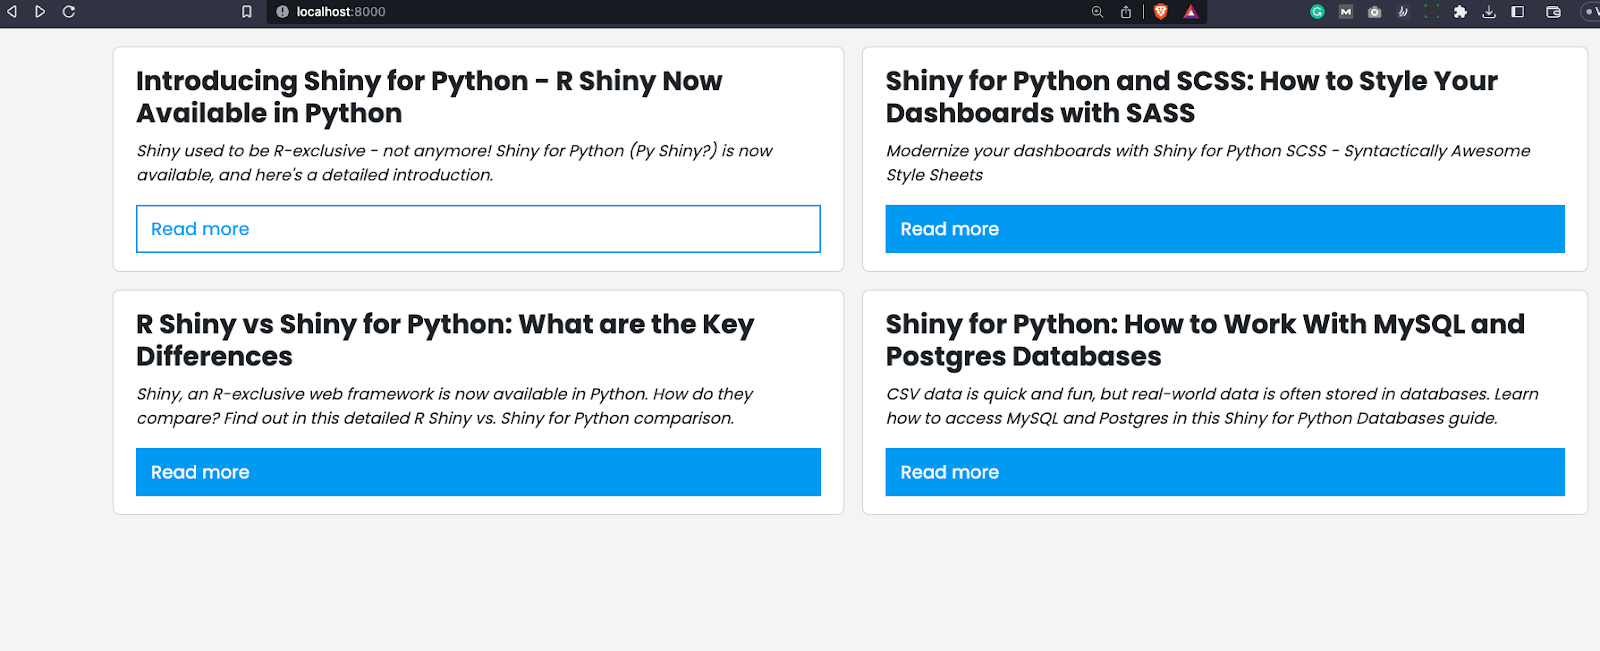This screenshot has width=1600, height=651.
Task: Bookmark this page with the bookmark icon
Action: coord(247,12)
